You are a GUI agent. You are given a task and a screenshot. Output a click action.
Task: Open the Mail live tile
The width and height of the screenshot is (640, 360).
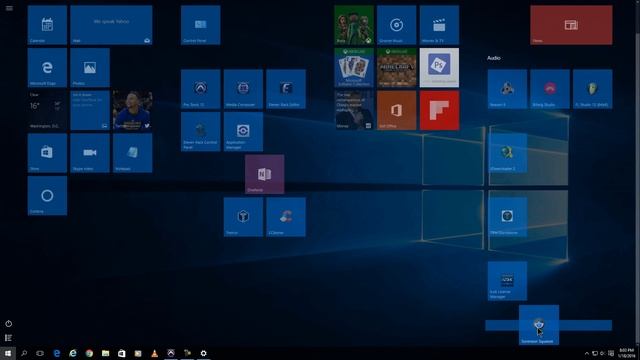coord(111,25)
